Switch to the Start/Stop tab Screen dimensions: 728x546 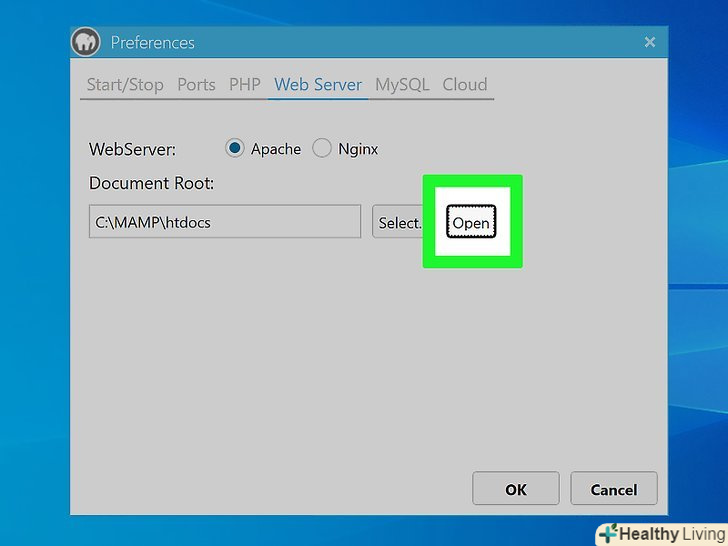[x=125, y=84]
